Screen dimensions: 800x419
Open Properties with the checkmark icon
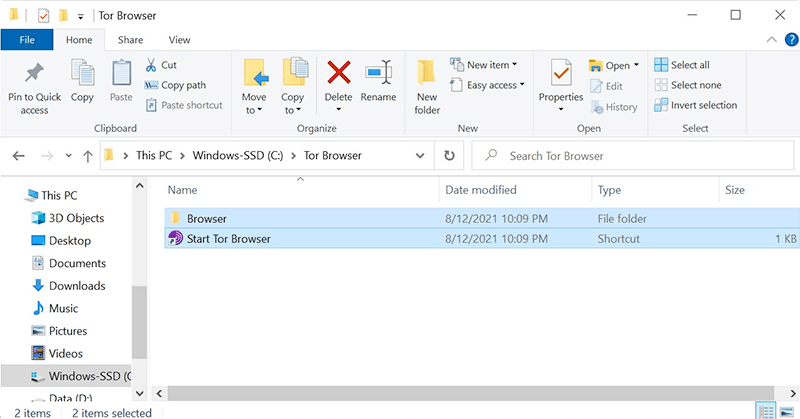(561, 74)
